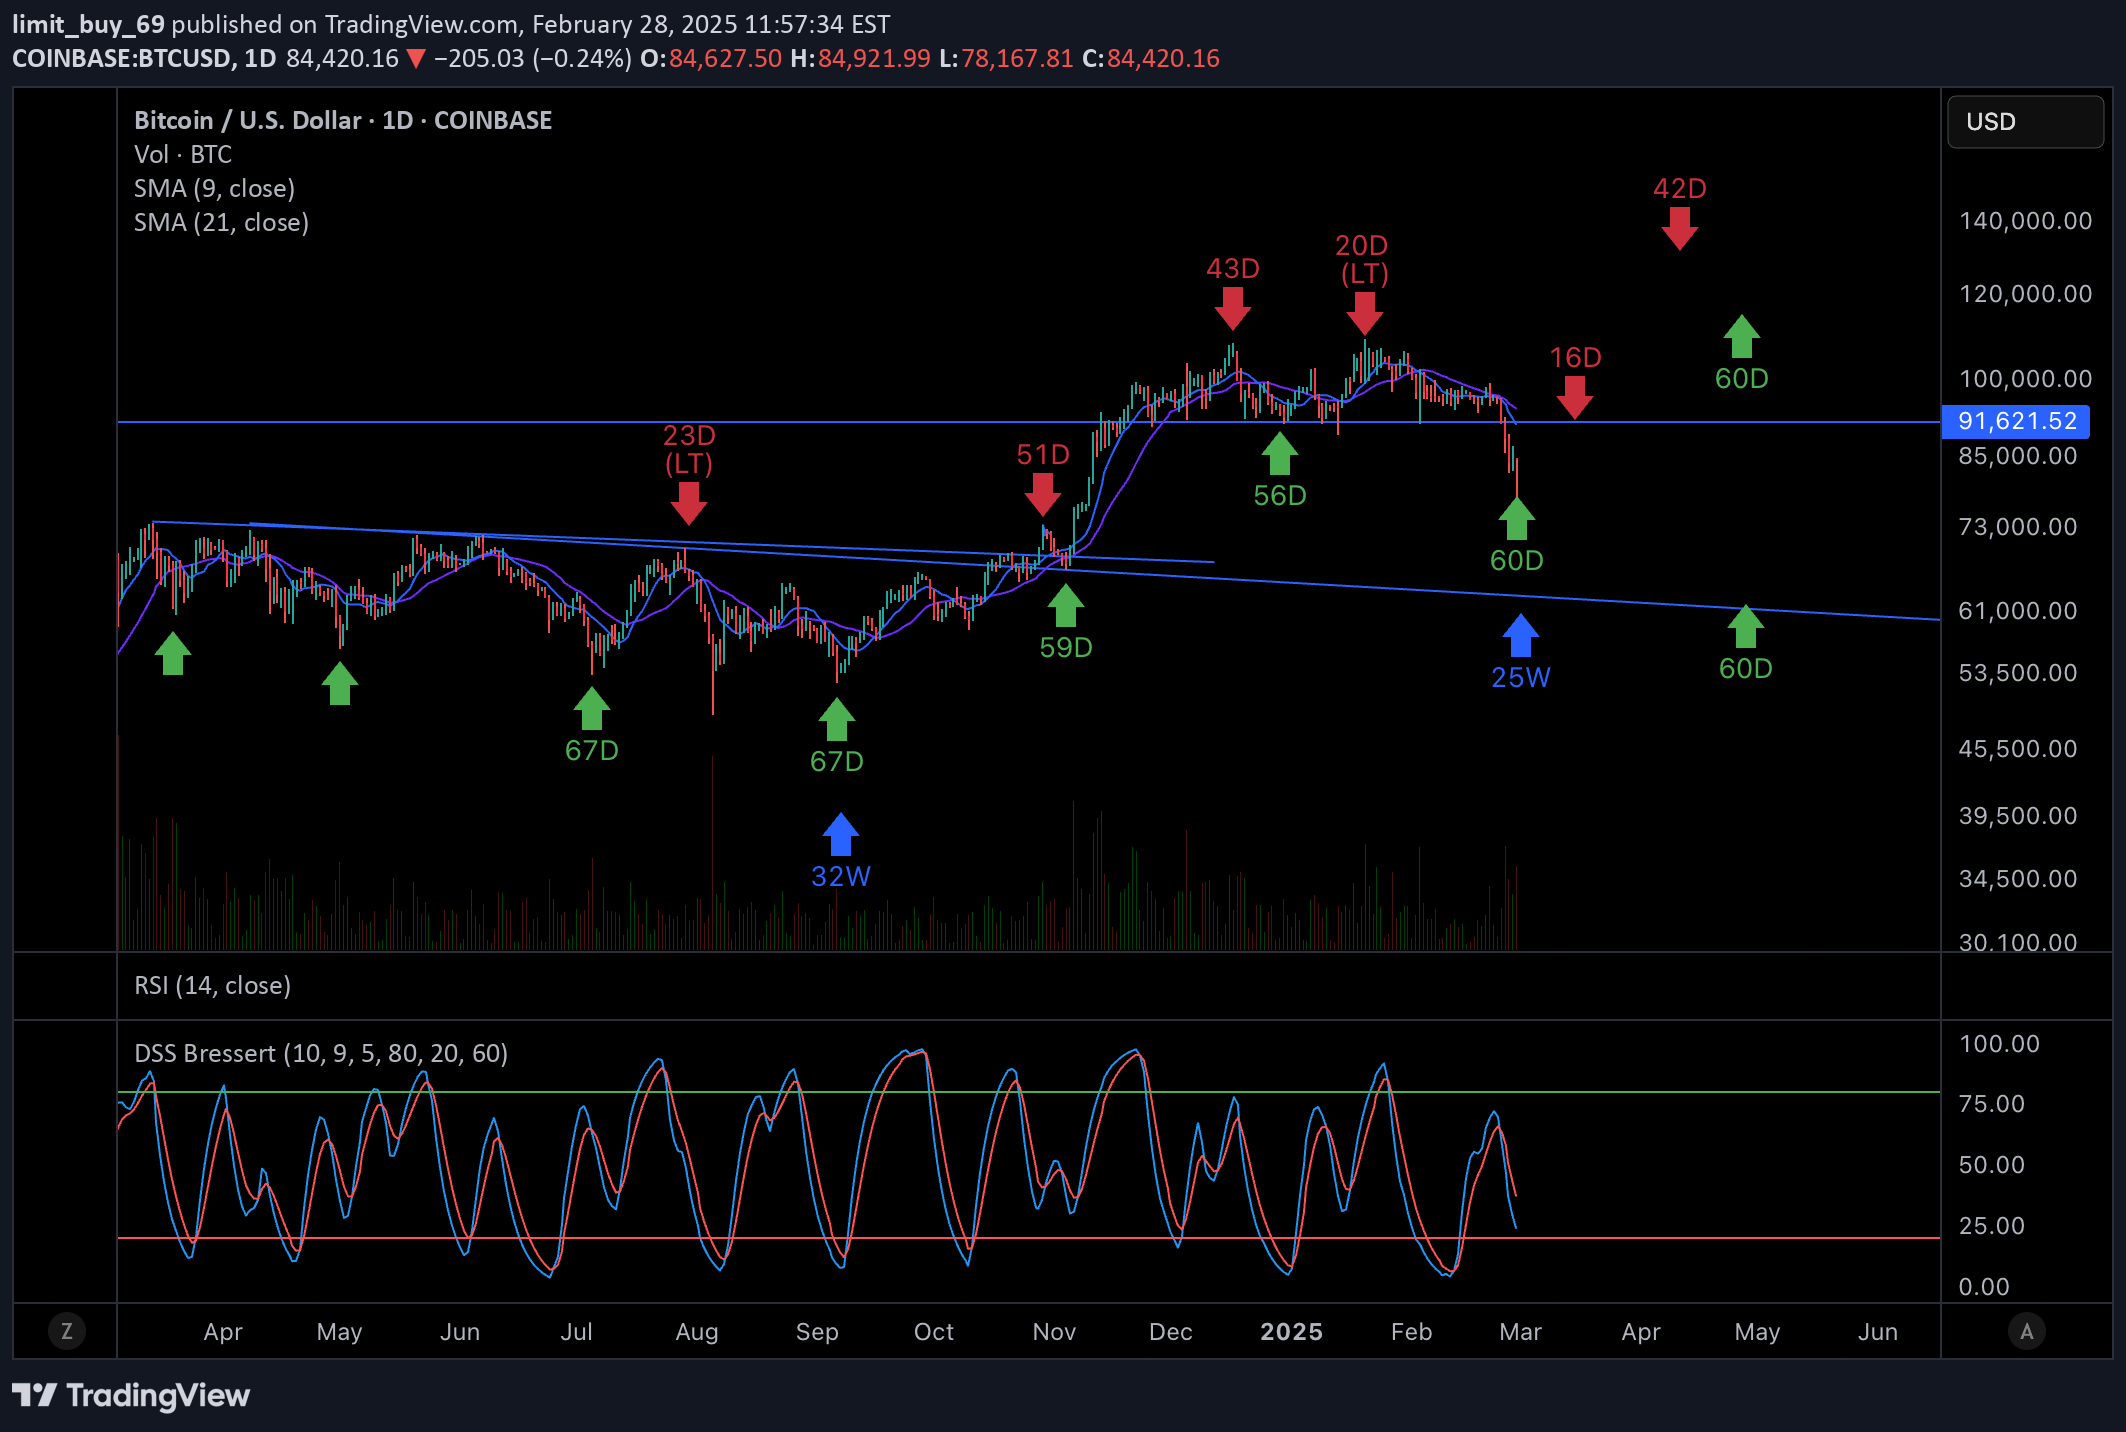Click the 25.00 level on the DSS scale

1991,1226
